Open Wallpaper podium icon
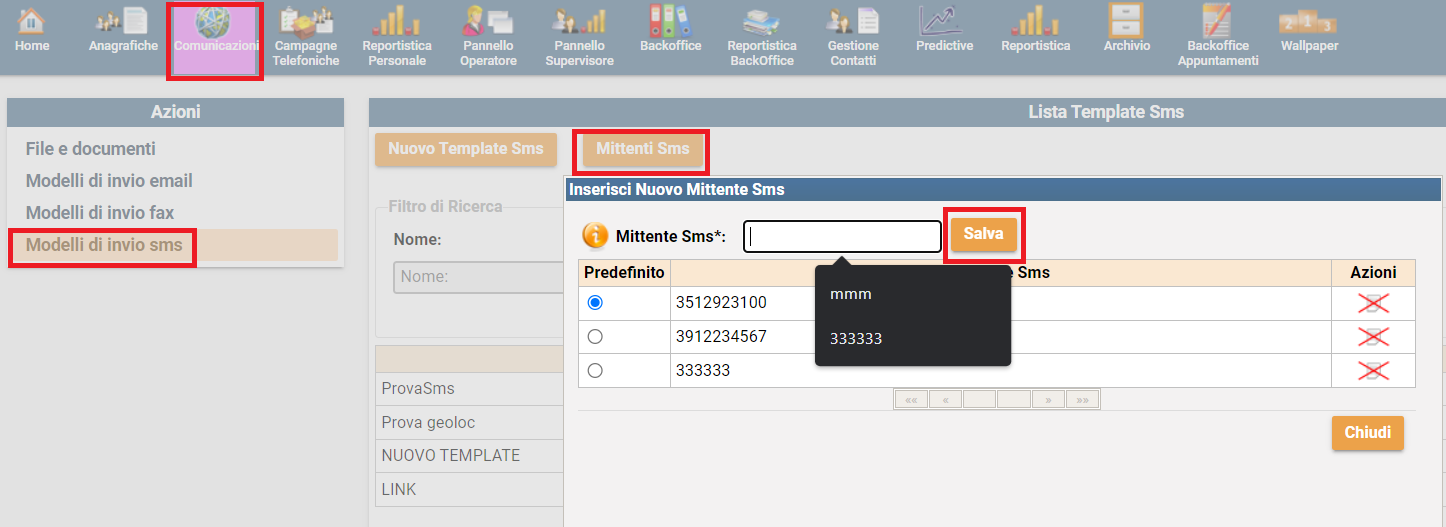The height and width of the screenshot is (527, 1446). (x=1308, y=22)
